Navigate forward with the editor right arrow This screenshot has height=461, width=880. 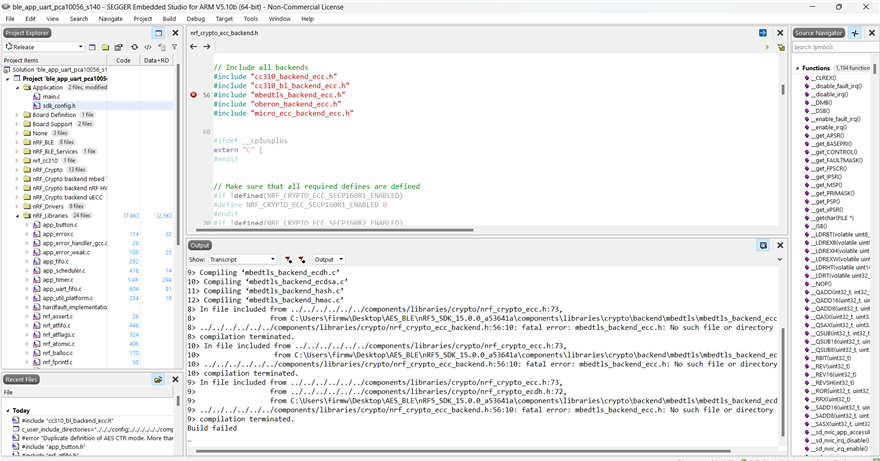pyautogui.click(x=207, y=47)
